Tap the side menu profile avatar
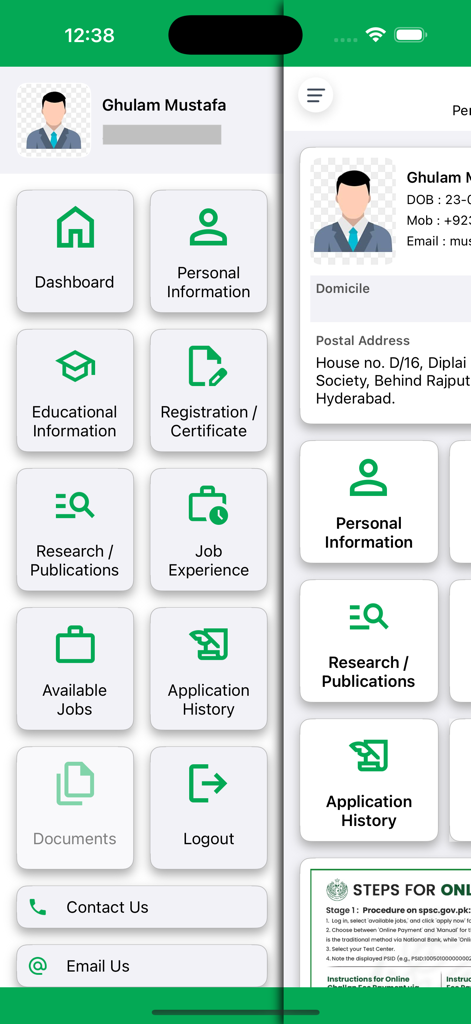 click(54, 120)
